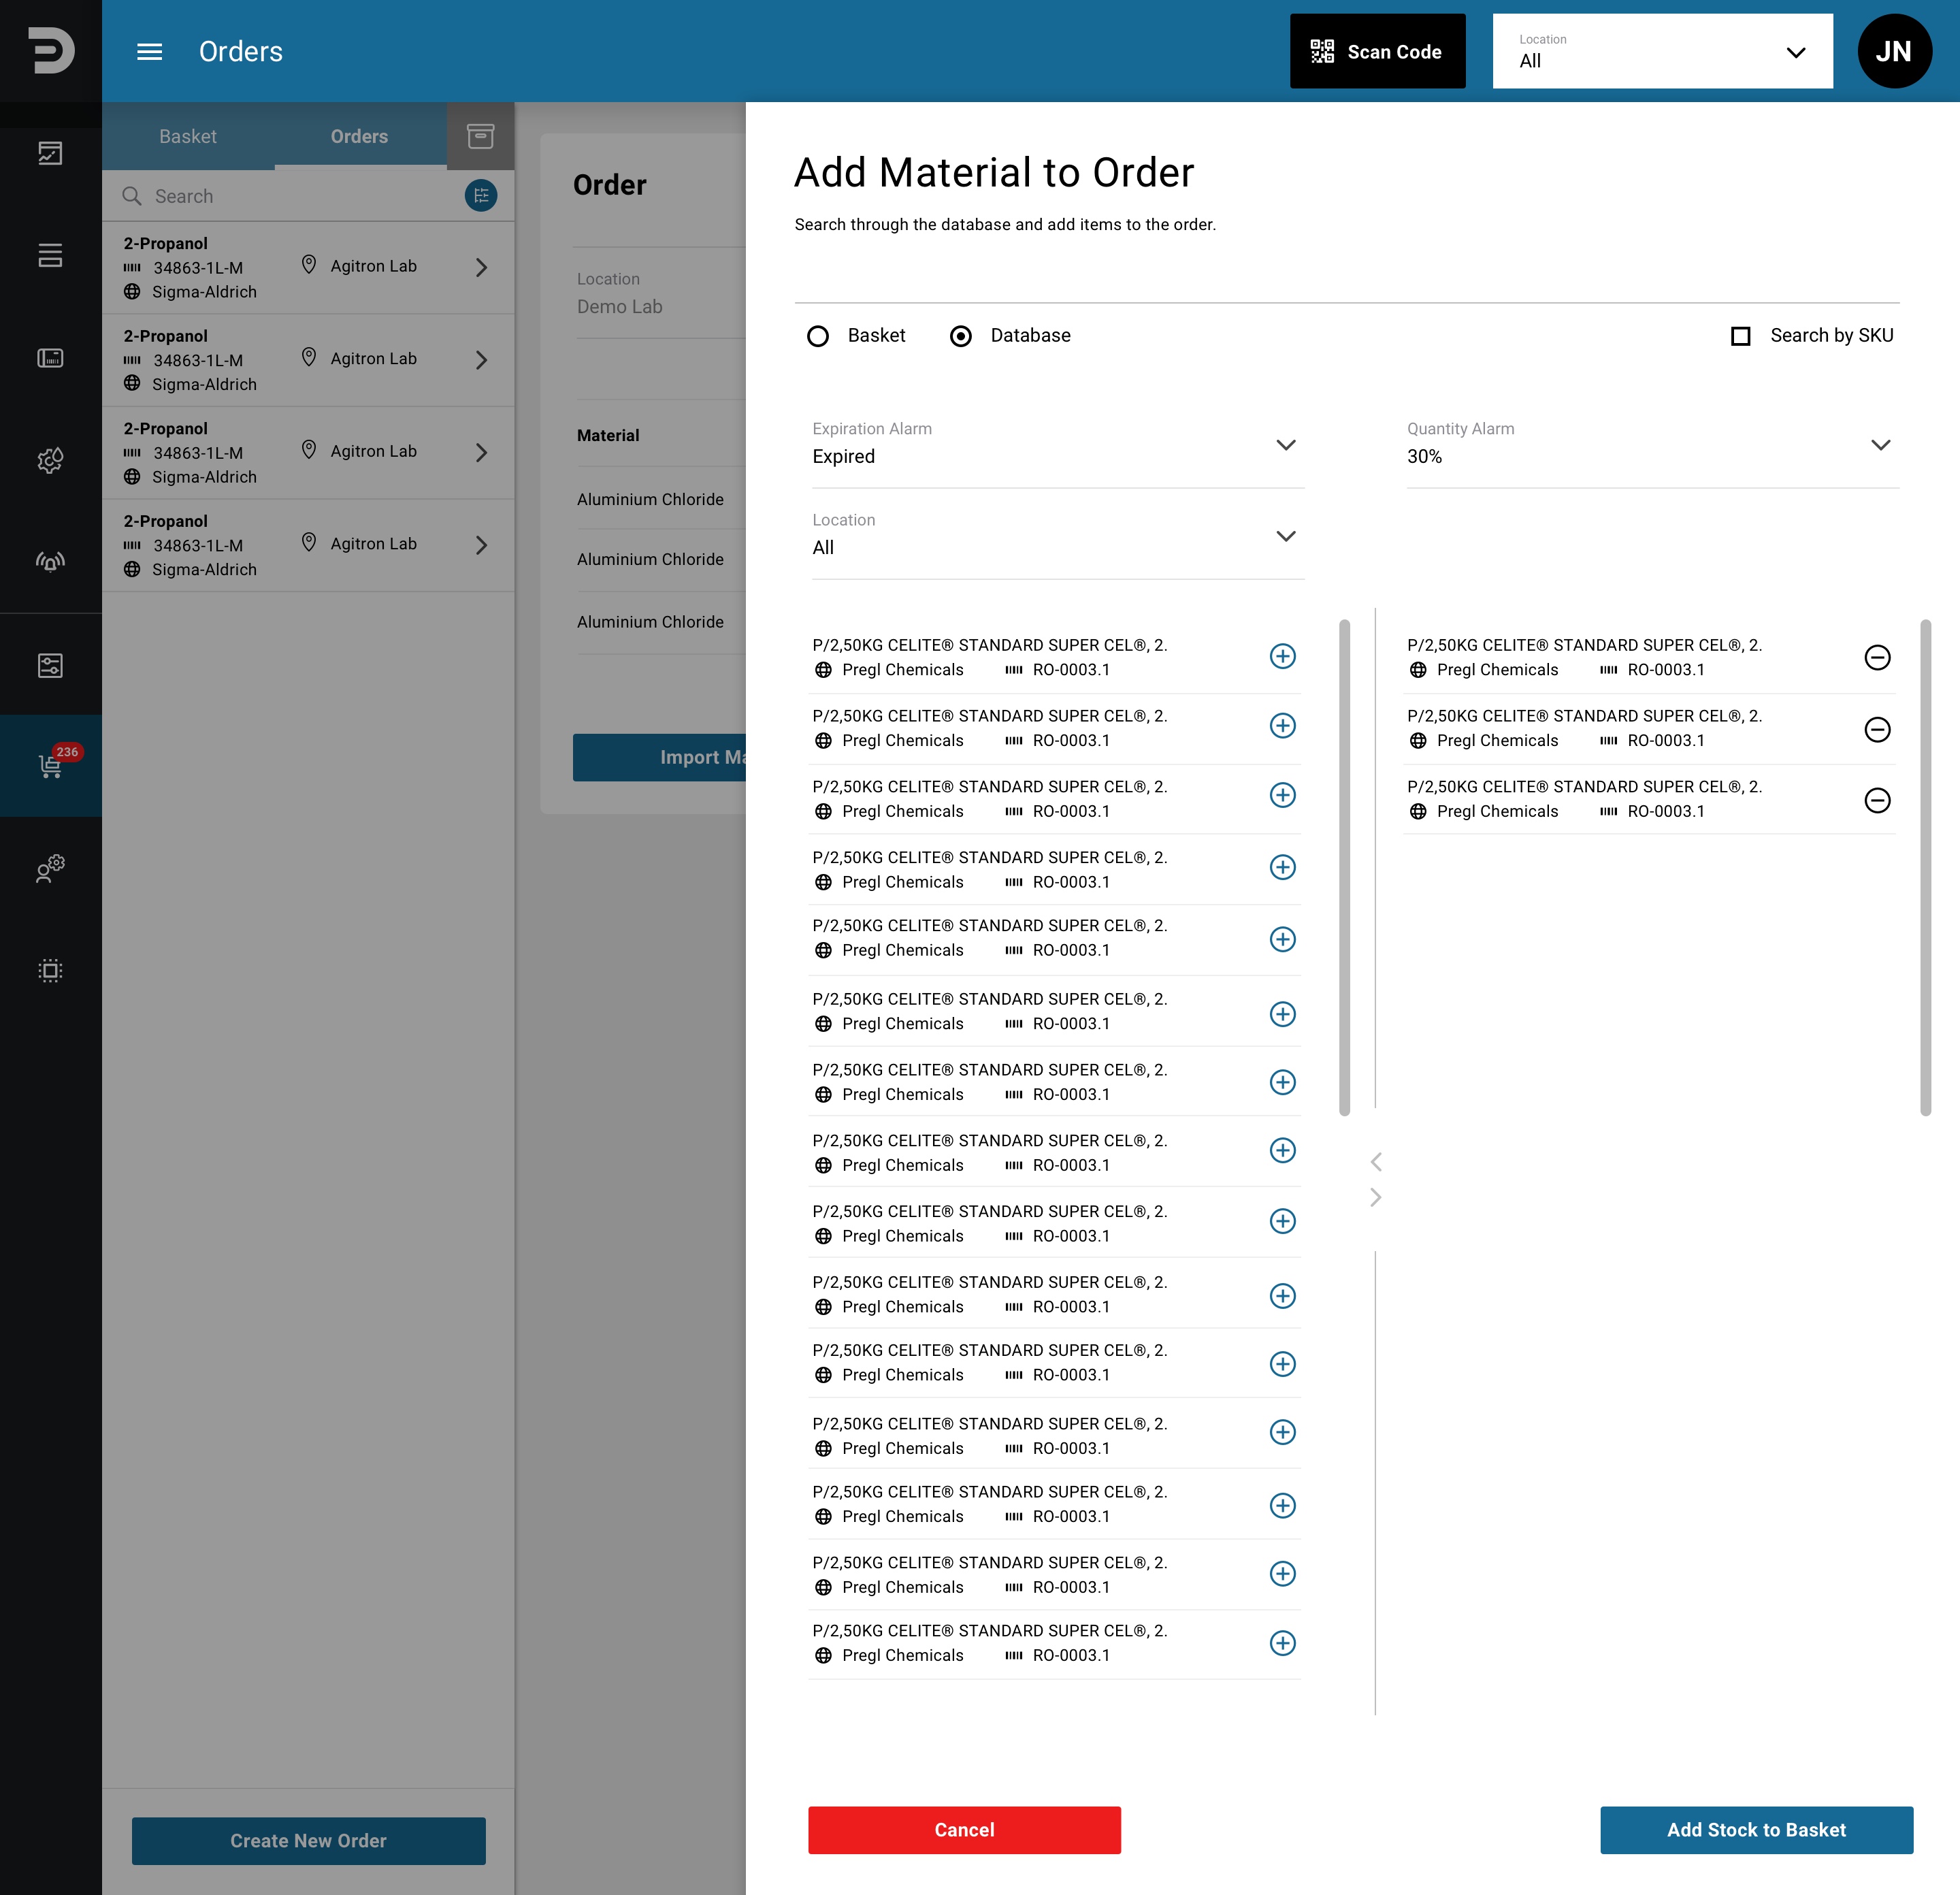This screenshot has height=1895, width=1960.
Task: Open the dashboard chart sidebar icon
Action: (50, 153)
